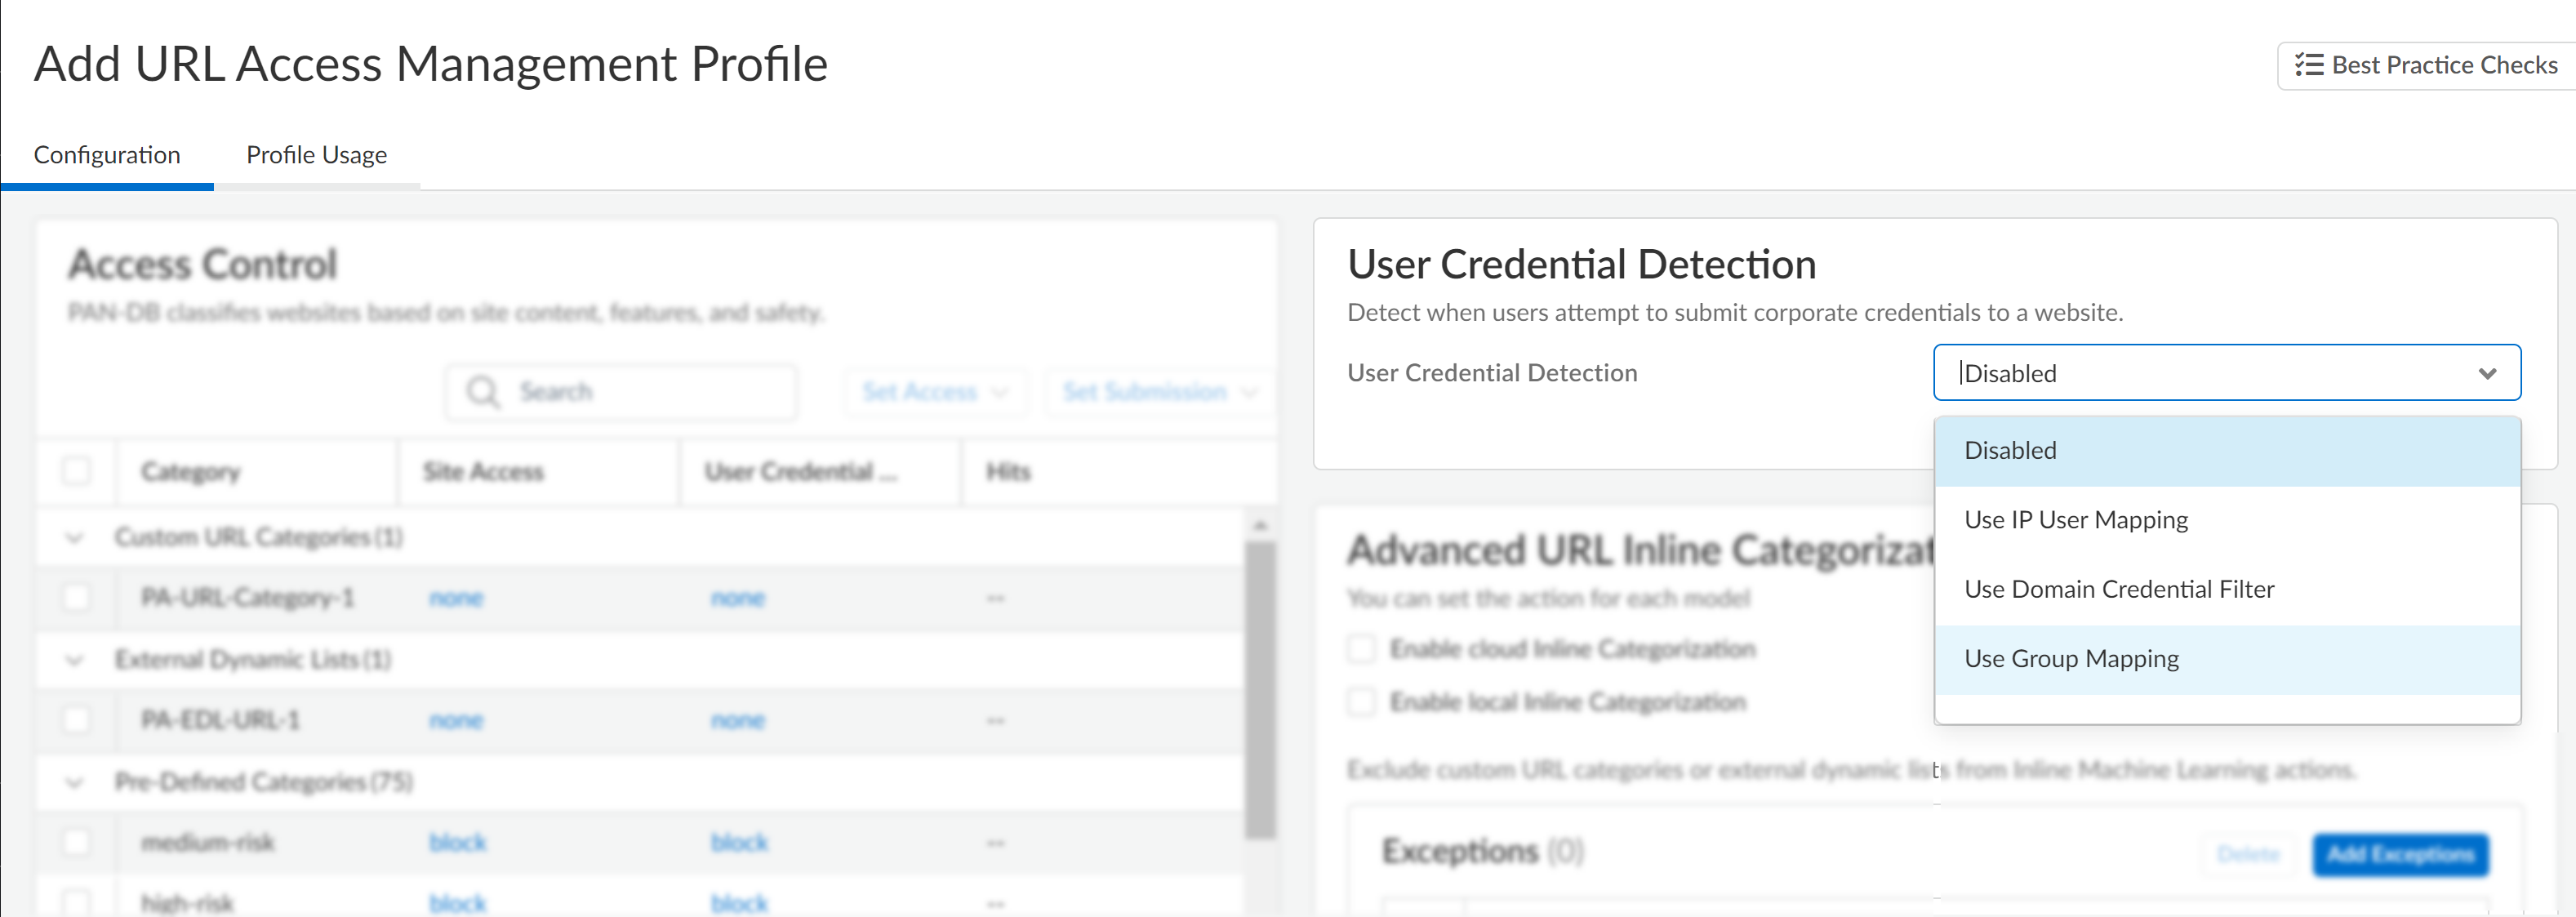
Task: Choose Use IP User Mapping option
Action: coord(2075,520)
